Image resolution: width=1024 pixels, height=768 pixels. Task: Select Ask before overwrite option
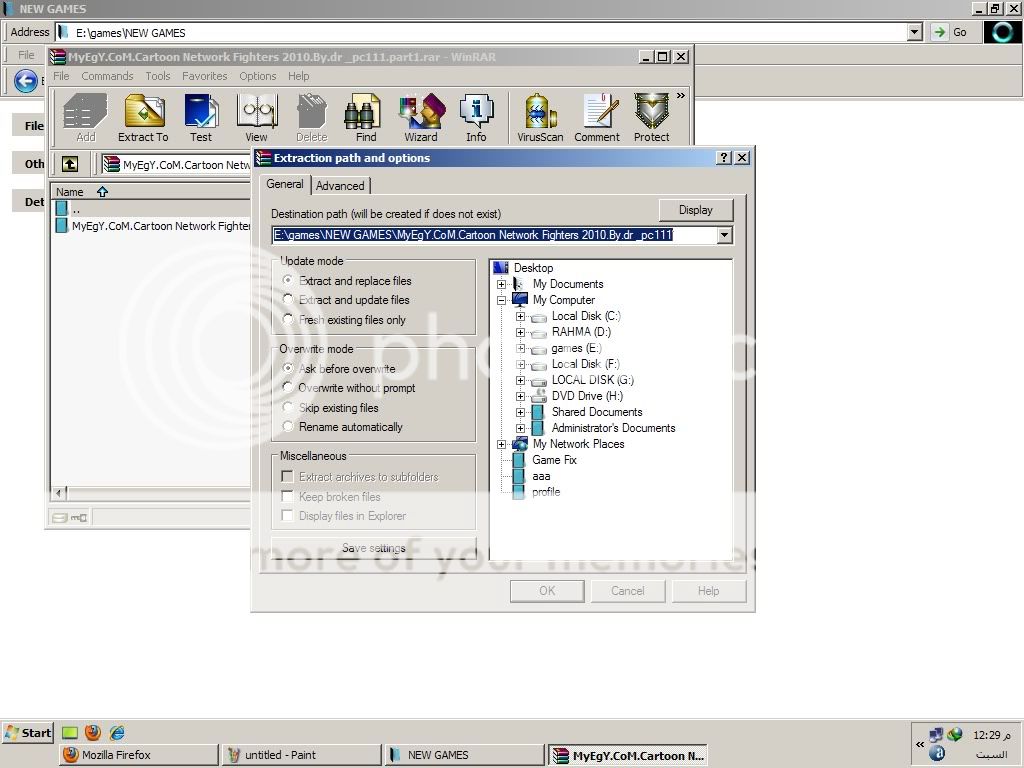coord(339,368)
